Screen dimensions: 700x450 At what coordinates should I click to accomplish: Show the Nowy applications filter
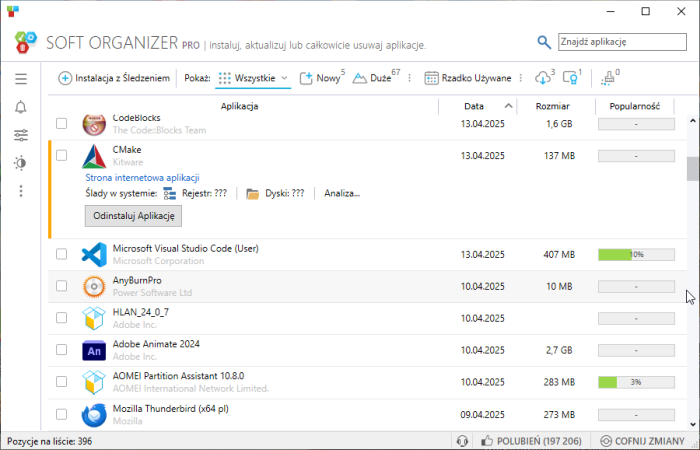click(x=322, y=78)
